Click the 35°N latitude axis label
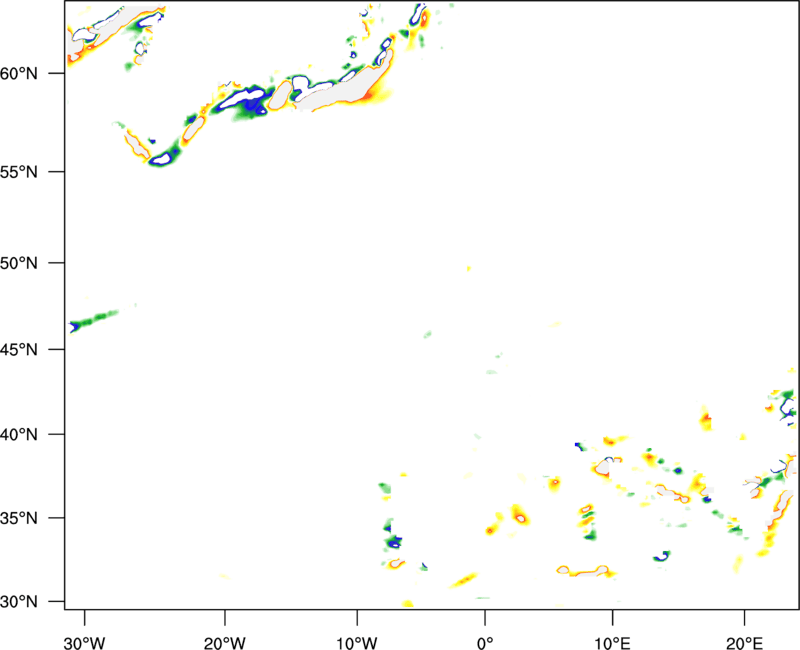 point(19,518)
